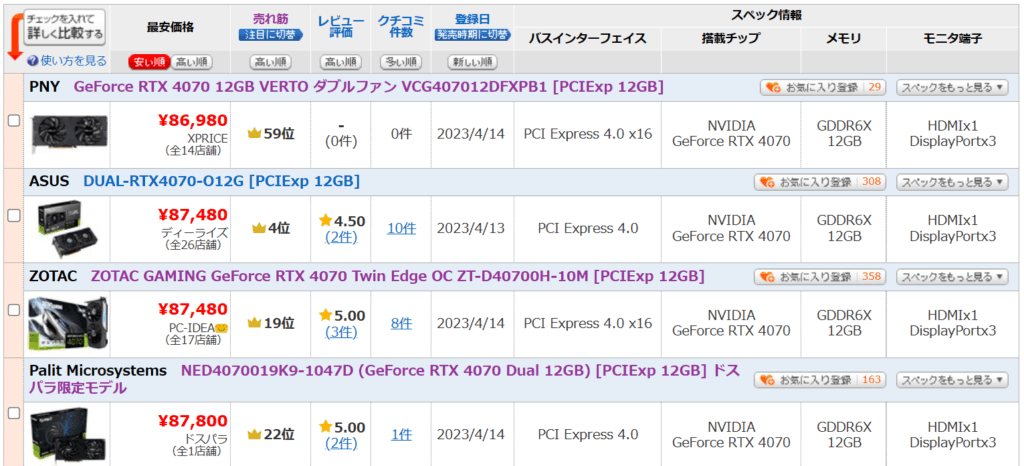Tick the checkbox for ZOTAC Twin Edge OC
This screenshot has height=466, width=1024.
13,310
